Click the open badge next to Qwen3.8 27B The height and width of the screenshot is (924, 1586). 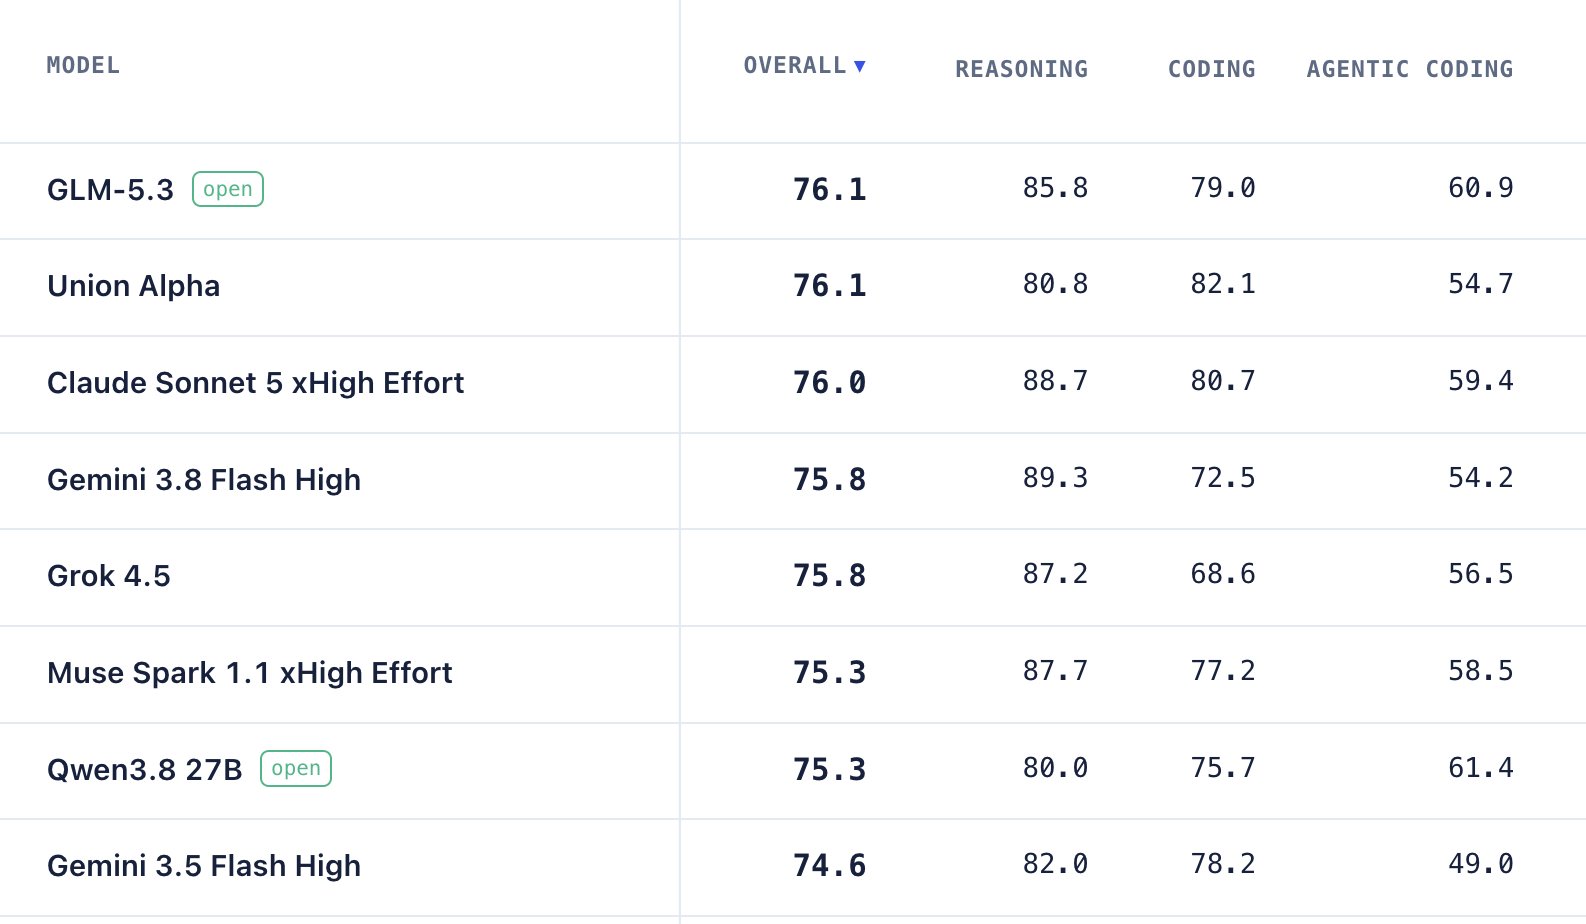pos(296,768)
